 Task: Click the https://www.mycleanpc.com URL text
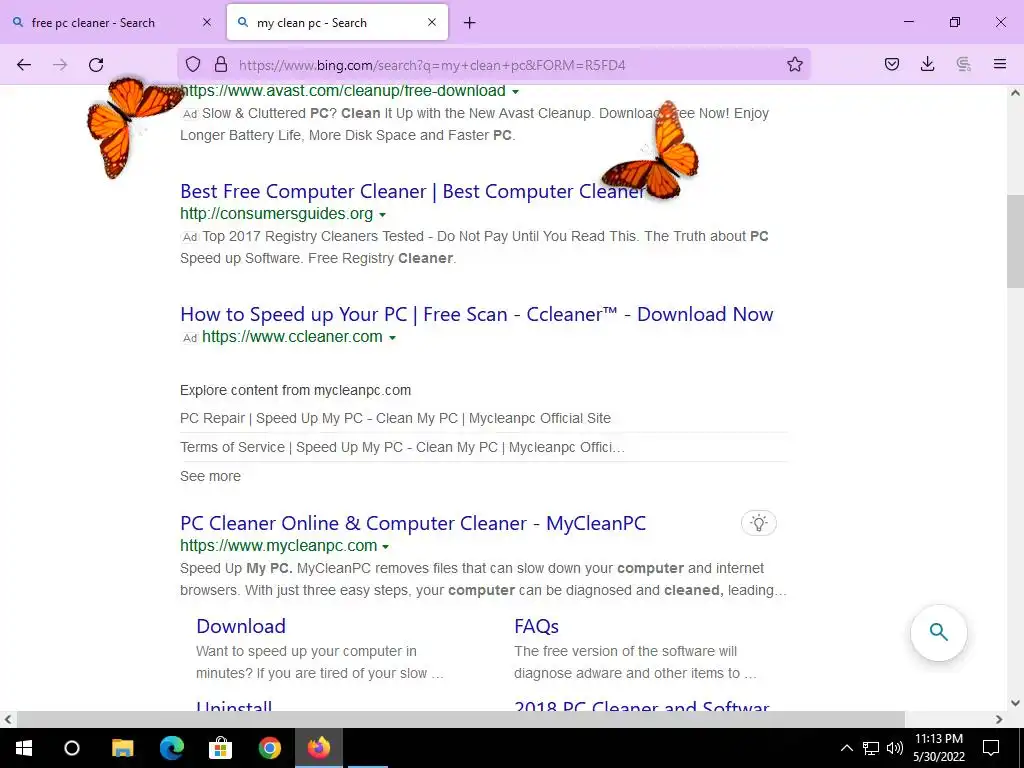pyautogui.click(x=279, y=545)
